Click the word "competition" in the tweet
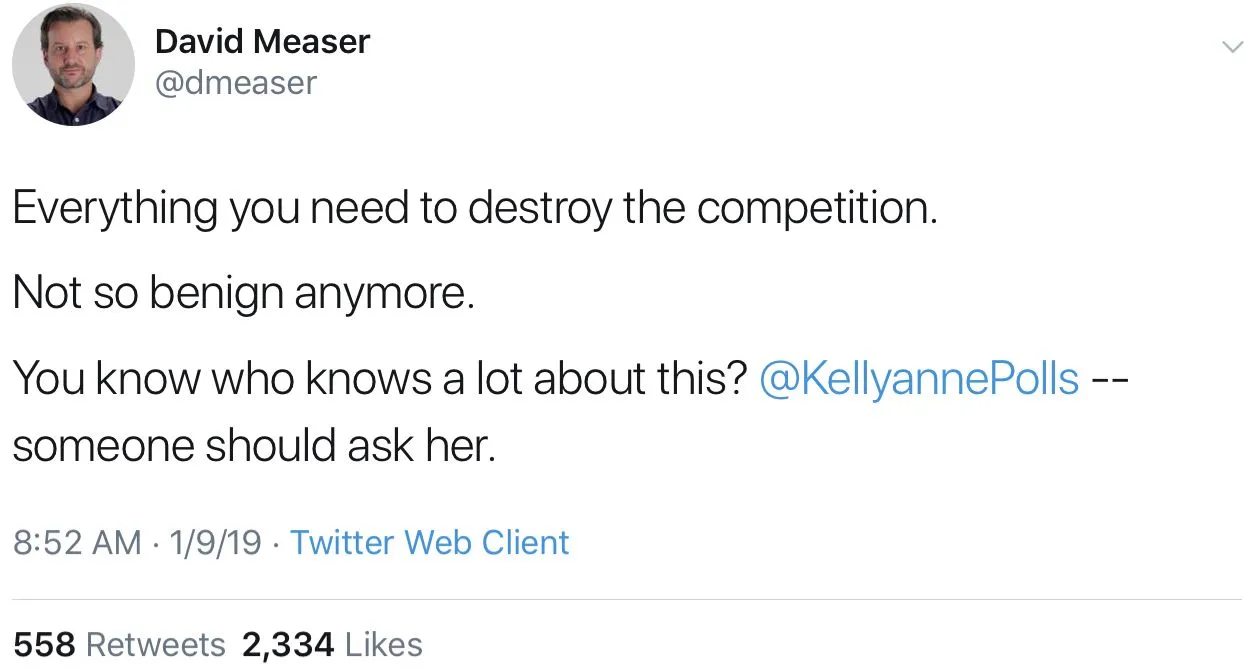Screen dimensions: 1246x672 tap(816, 208)
